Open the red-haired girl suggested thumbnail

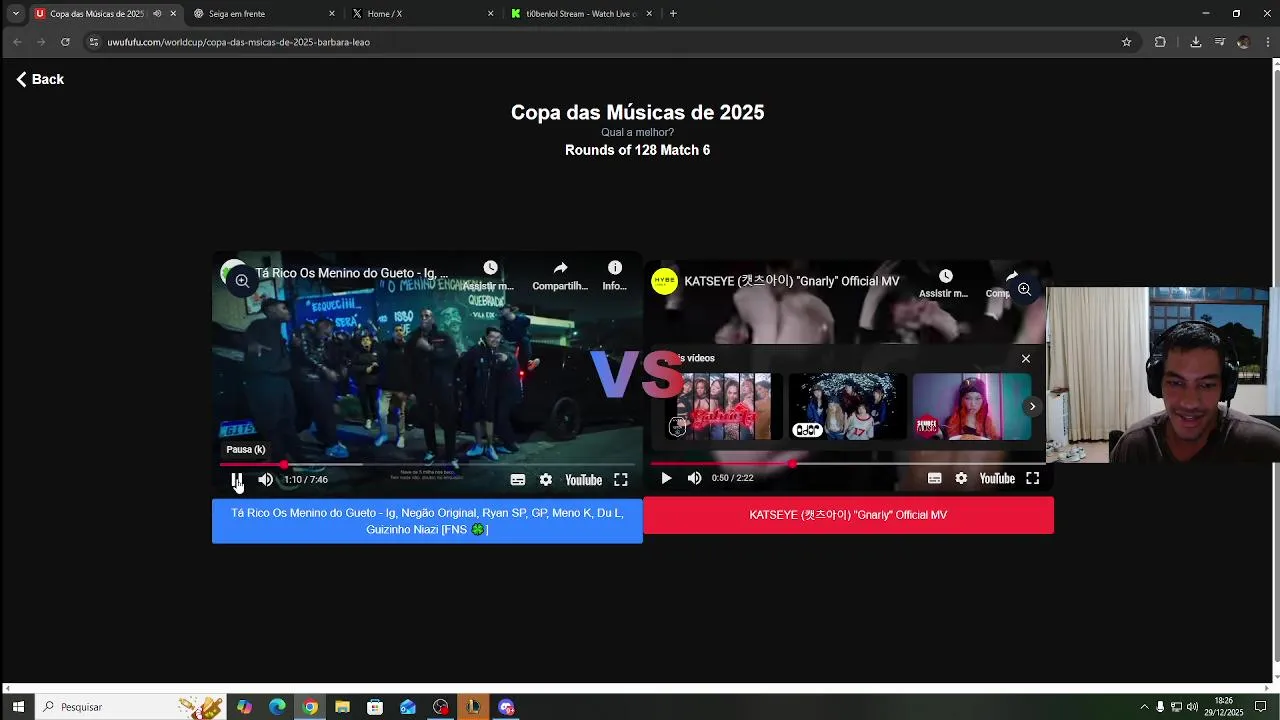click(x=972, y=406)
